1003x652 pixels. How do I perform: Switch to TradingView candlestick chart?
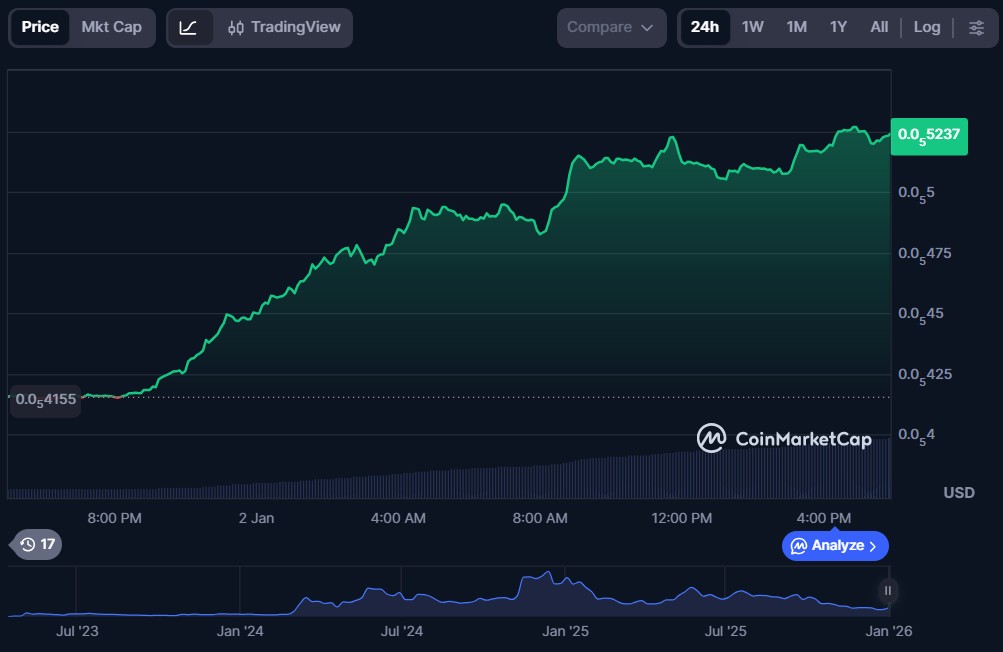coord(284,27)
